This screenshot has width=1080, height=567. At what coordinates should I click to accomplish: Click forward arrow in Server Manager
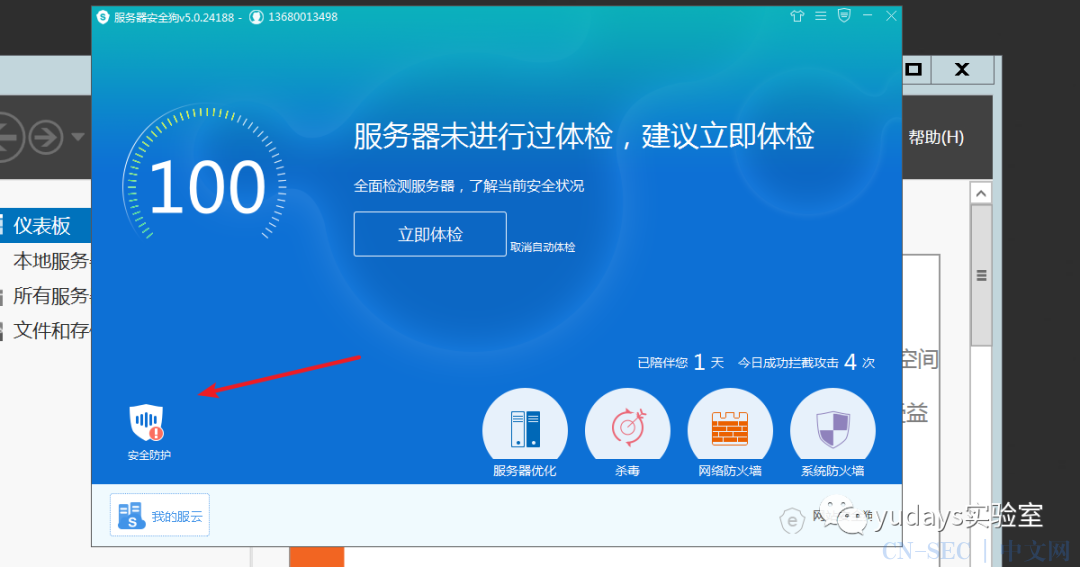click(46, 138)
